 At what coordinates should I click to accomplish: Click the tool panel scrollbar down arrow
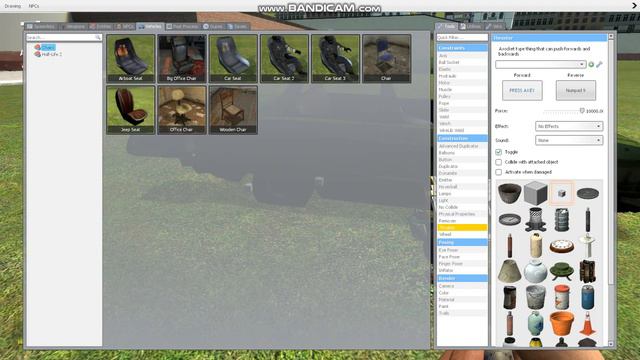(x=611, y=344)
